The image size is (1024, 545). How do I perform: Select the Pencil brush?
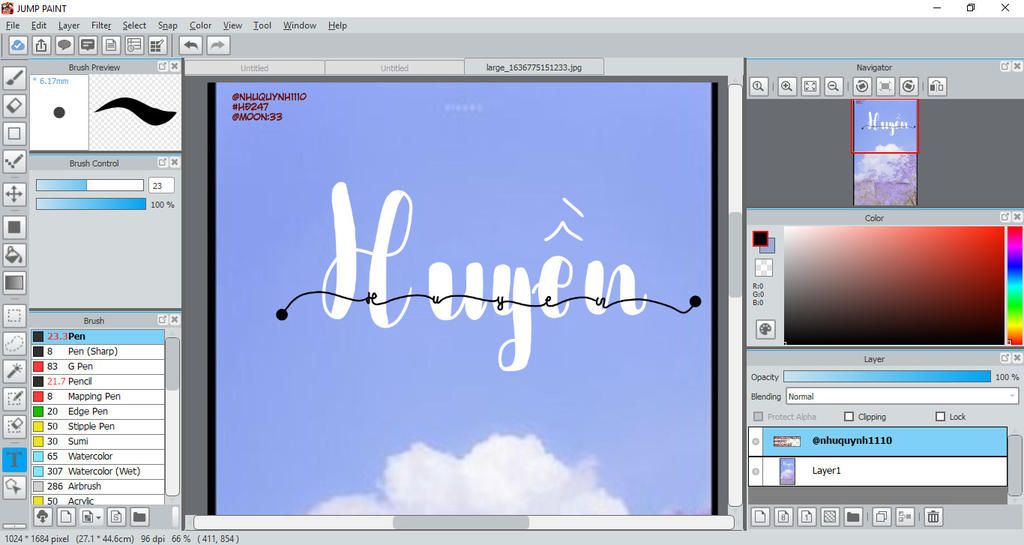click(98, 381)
